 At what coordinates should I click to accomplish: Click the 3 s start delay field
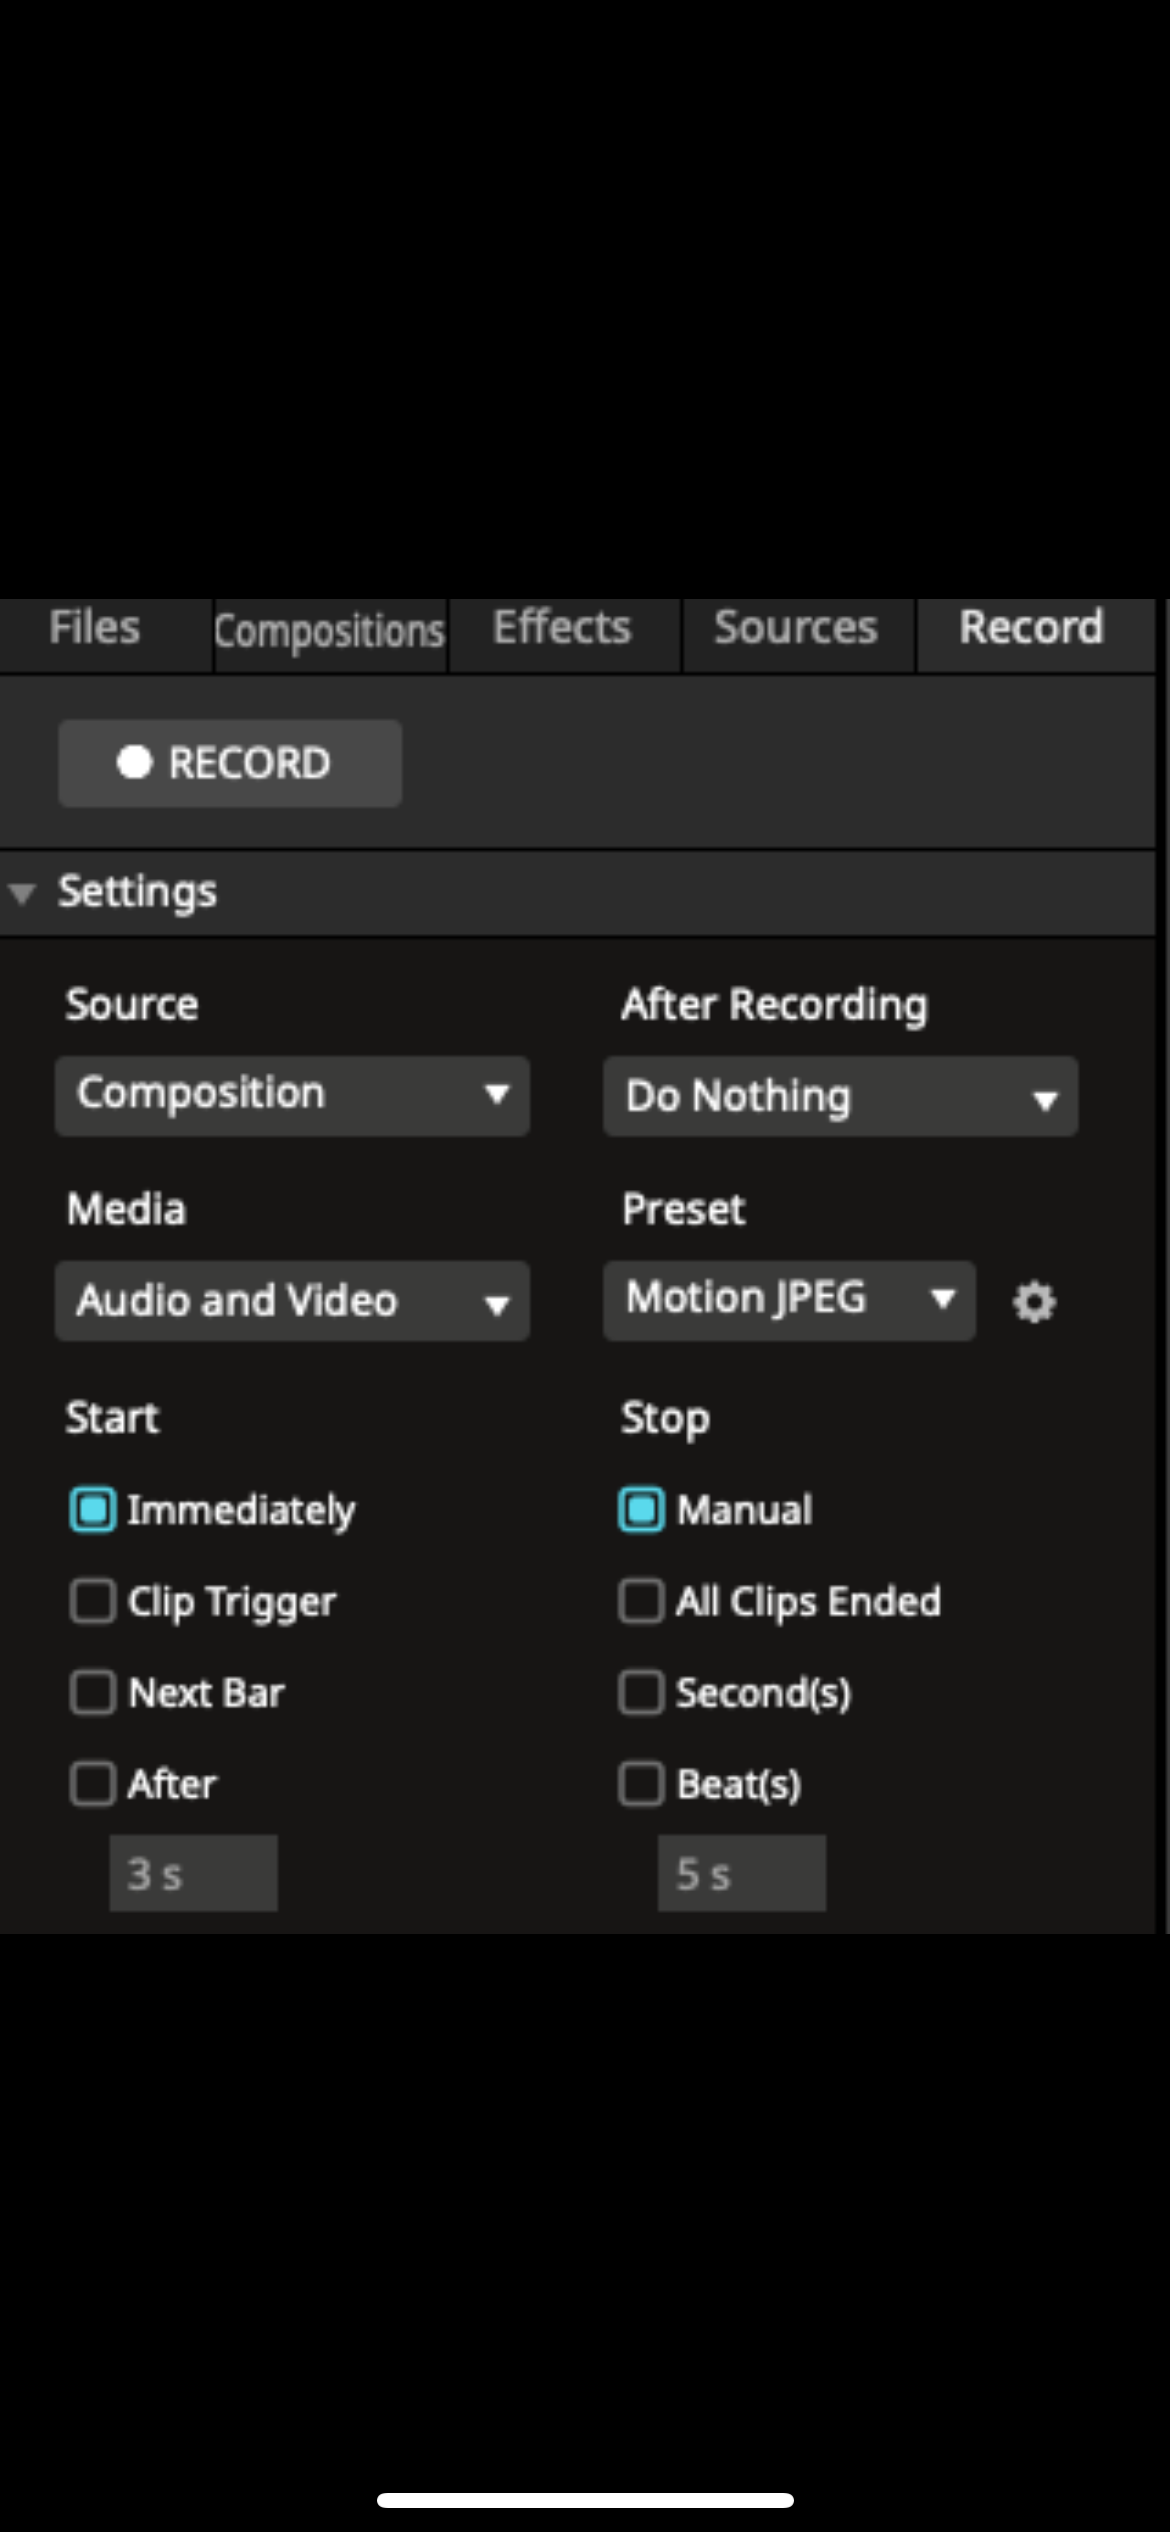point(193,1873)
